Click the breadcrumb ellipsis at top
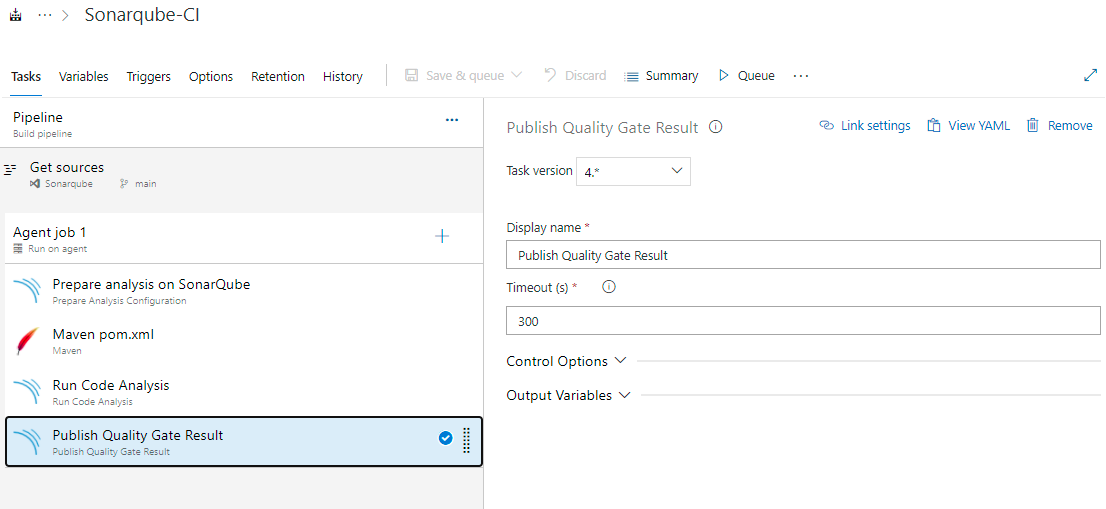The height and width of the screenshot is (509, 1106). pyautogui.click(x=45, y=16)
